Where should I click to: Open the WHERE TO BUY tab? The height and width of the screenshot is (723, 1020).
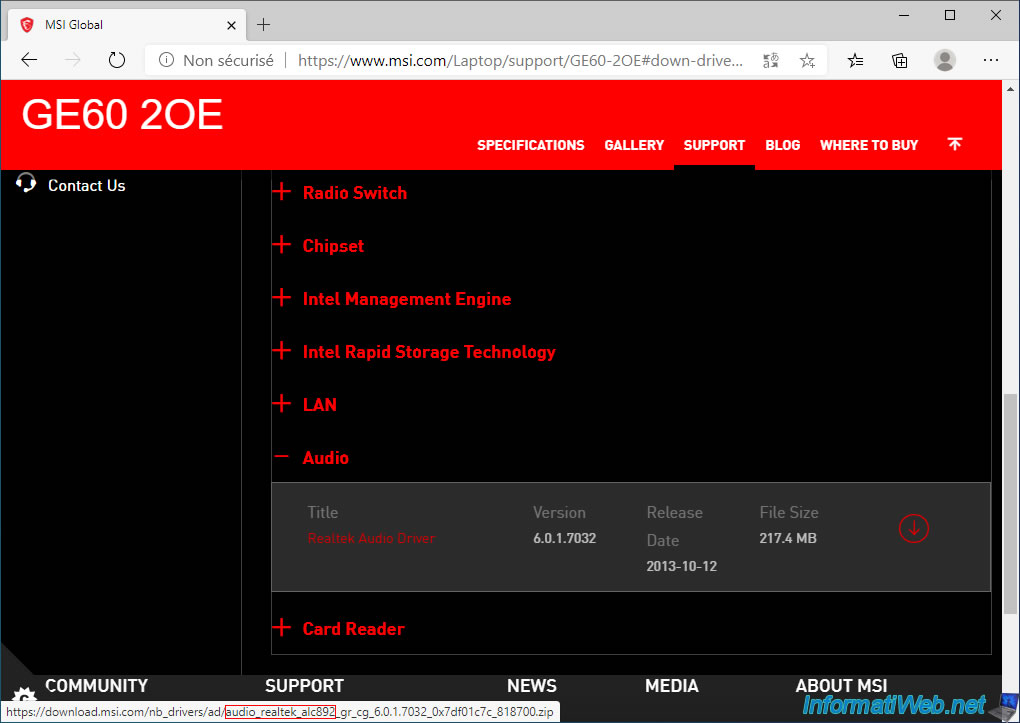(869, 145)
